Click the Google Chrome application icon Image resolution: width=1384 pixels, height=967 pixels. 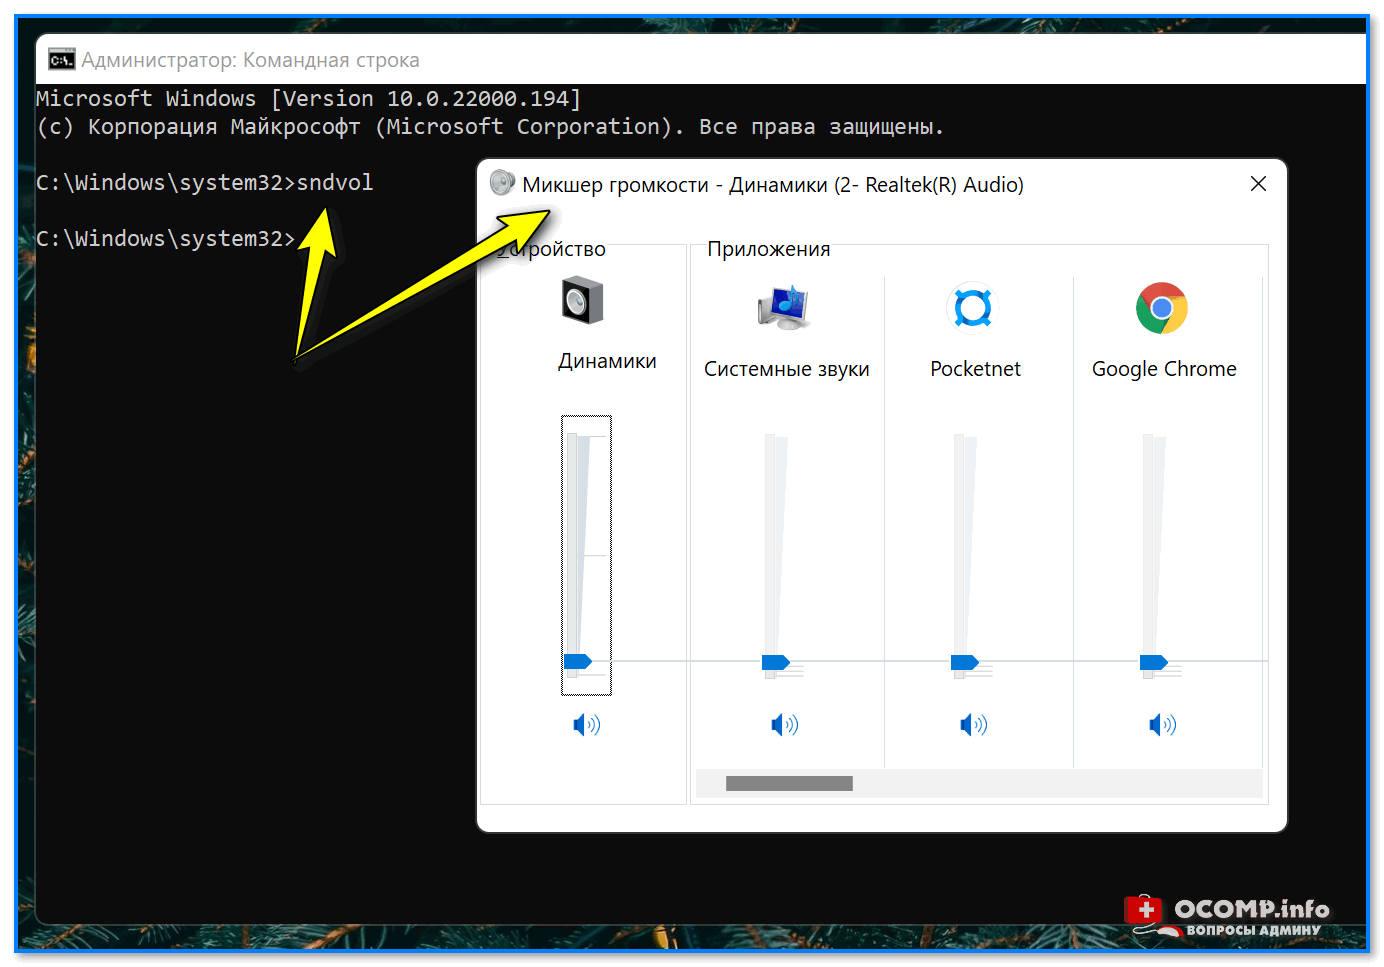1162,308
